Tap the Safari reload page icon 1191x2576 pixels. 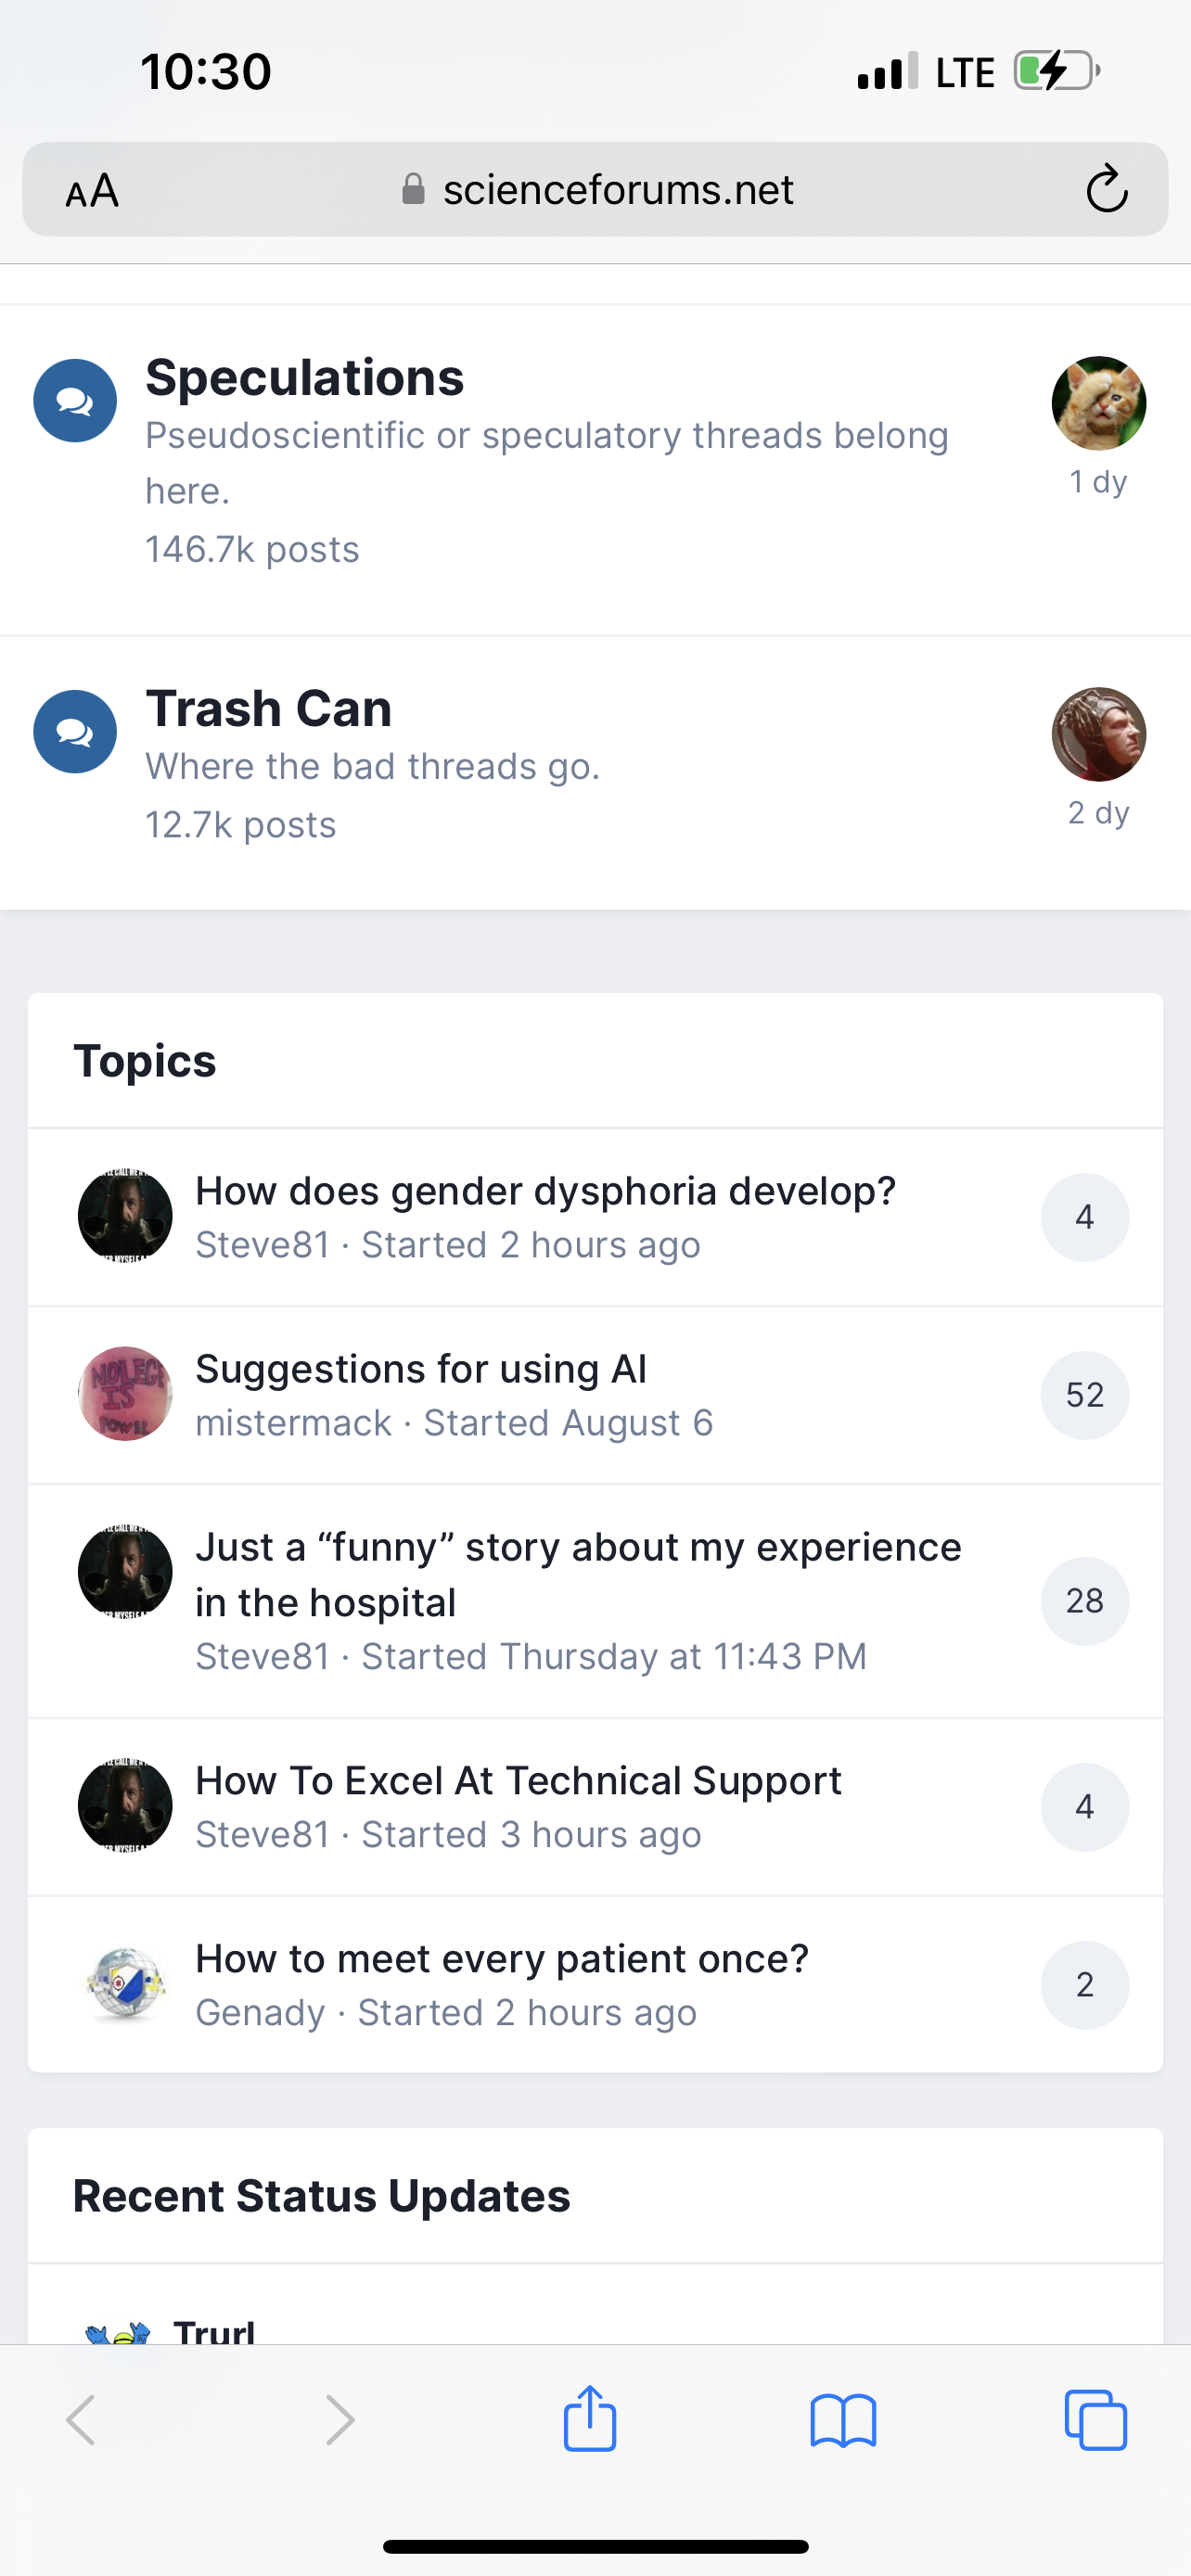[x=1106, y=189]
